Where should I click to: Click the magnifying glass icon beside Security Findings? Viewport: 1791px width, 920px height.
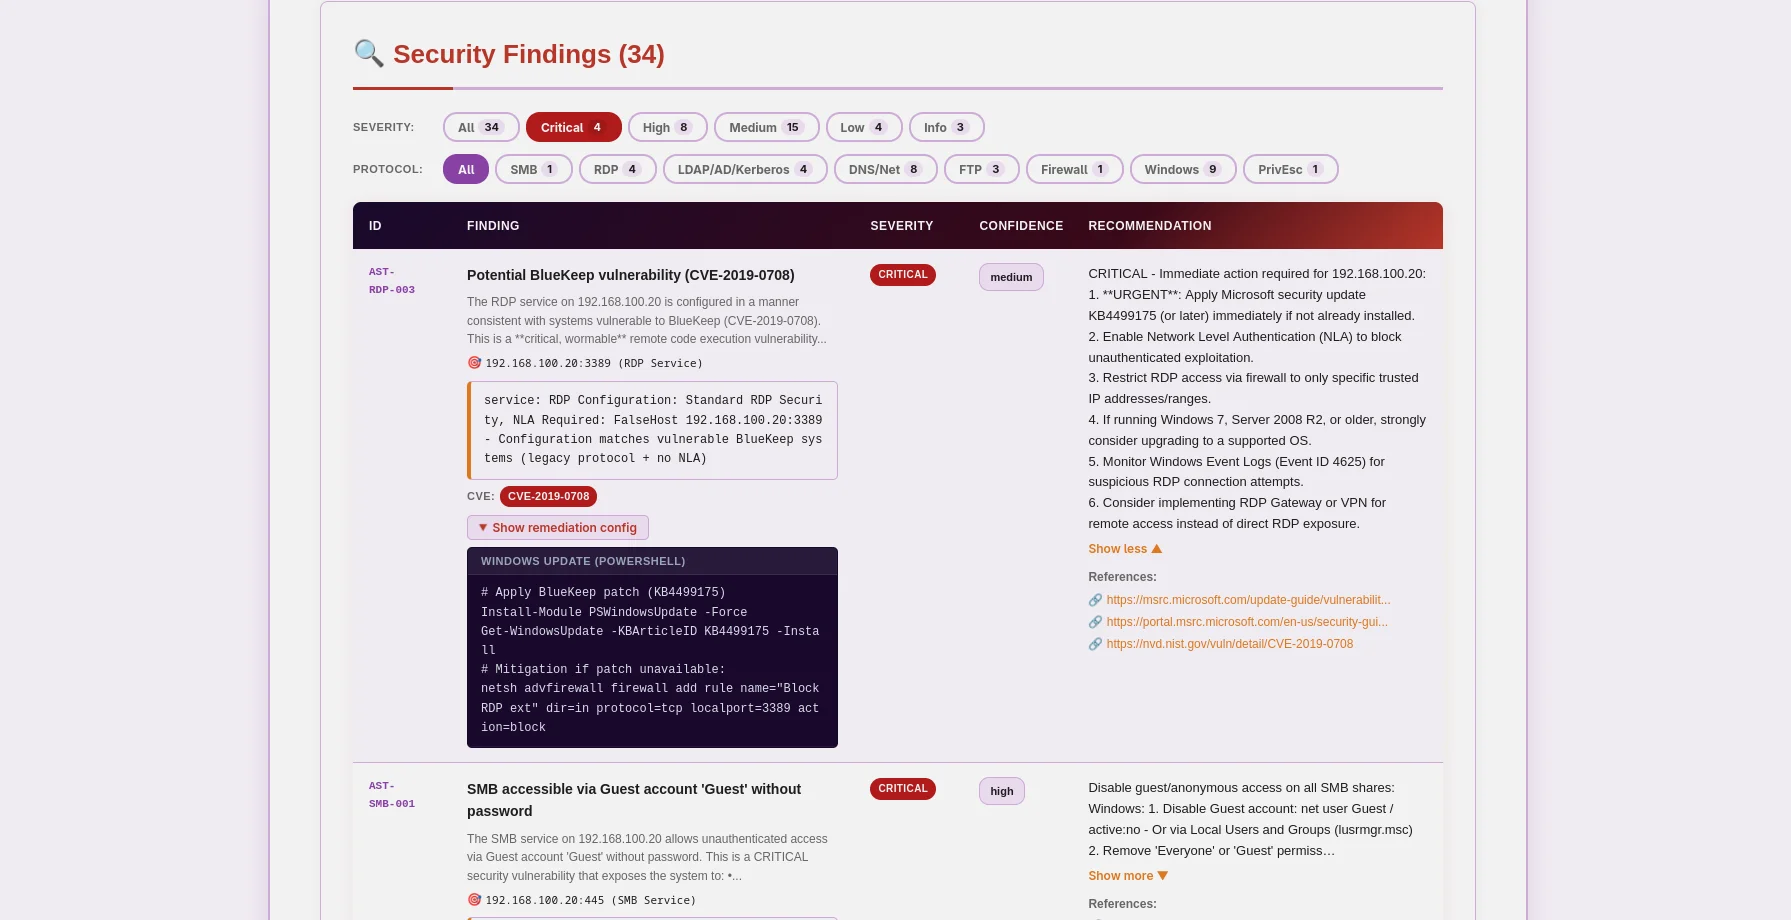click(x=369, y=53)
